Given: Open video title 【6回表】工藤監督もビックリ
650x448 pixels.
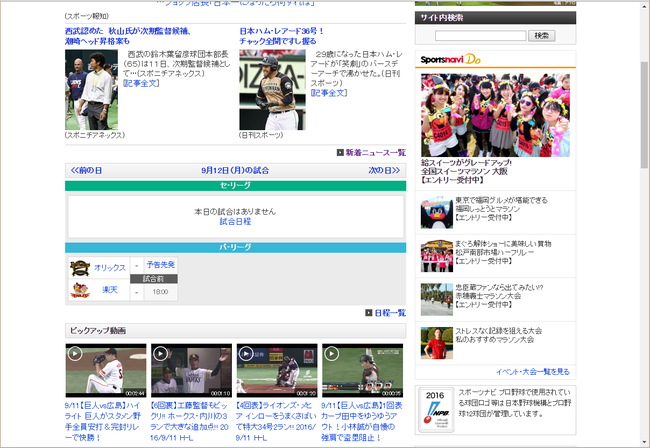Looking at the screenshot, I should pyautogui.click(x=189, y=421).
